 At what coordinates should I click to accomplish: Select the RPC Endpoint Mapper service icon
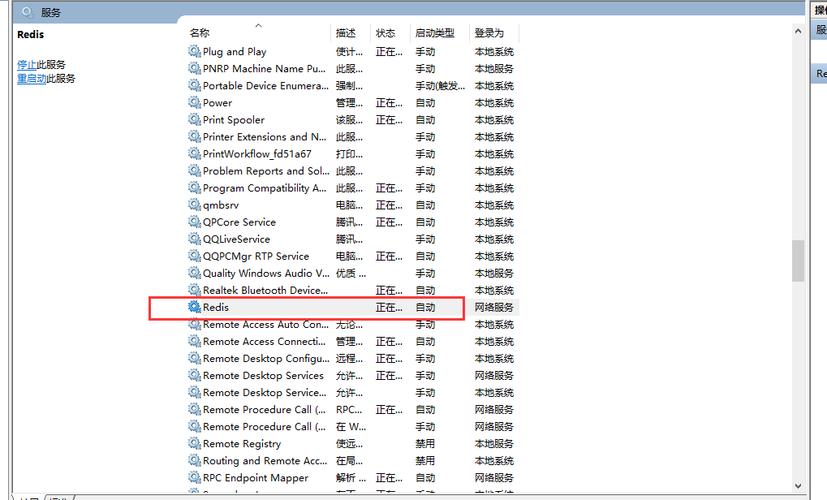point(194,478)
